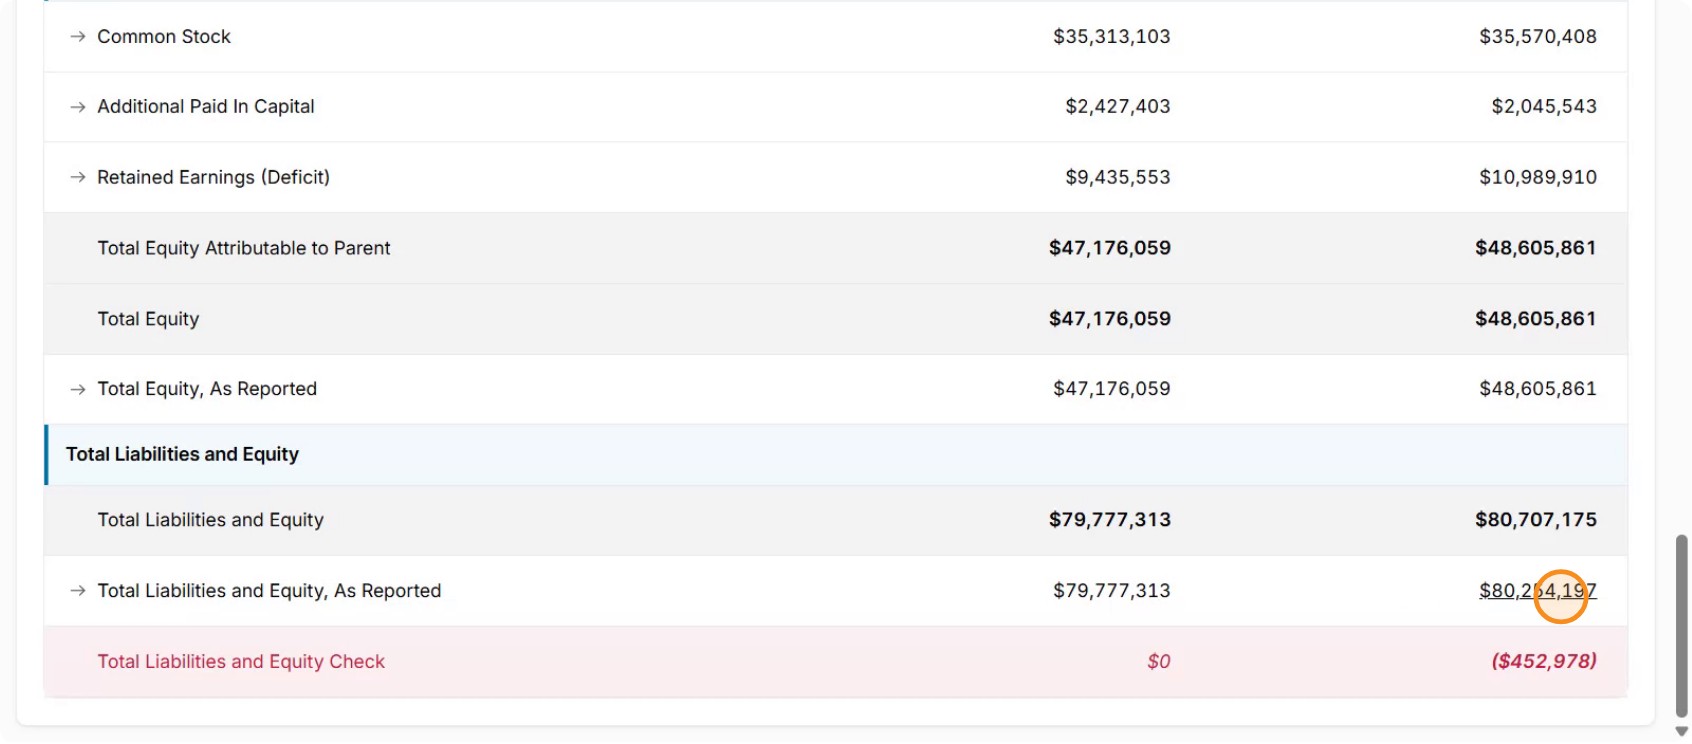This screenshot has height=744, width=1692.
Task: Open the underlined $80,254,197 value link
Action: (1538, 591)
